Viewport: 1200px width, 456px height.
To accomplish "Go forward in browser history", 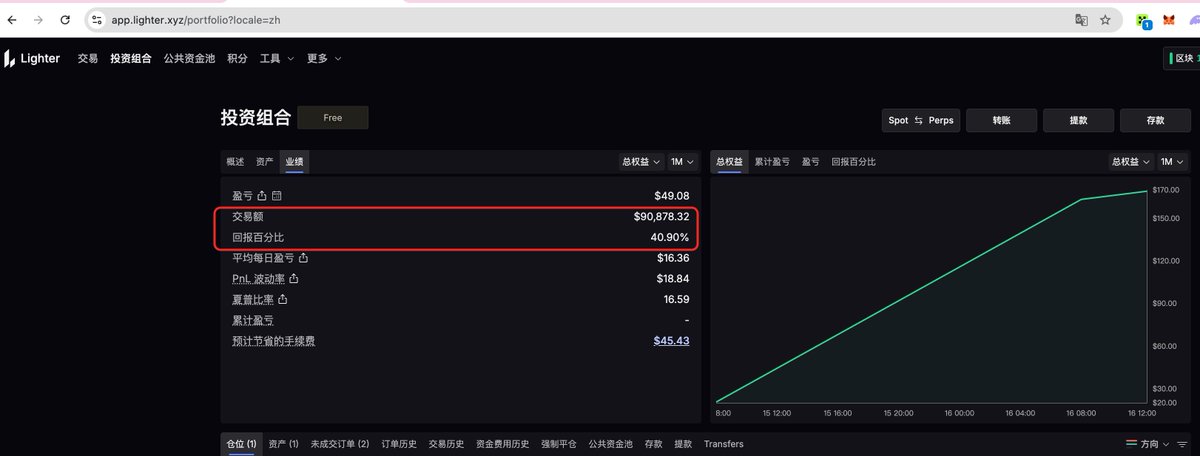I will coord(39,19).
